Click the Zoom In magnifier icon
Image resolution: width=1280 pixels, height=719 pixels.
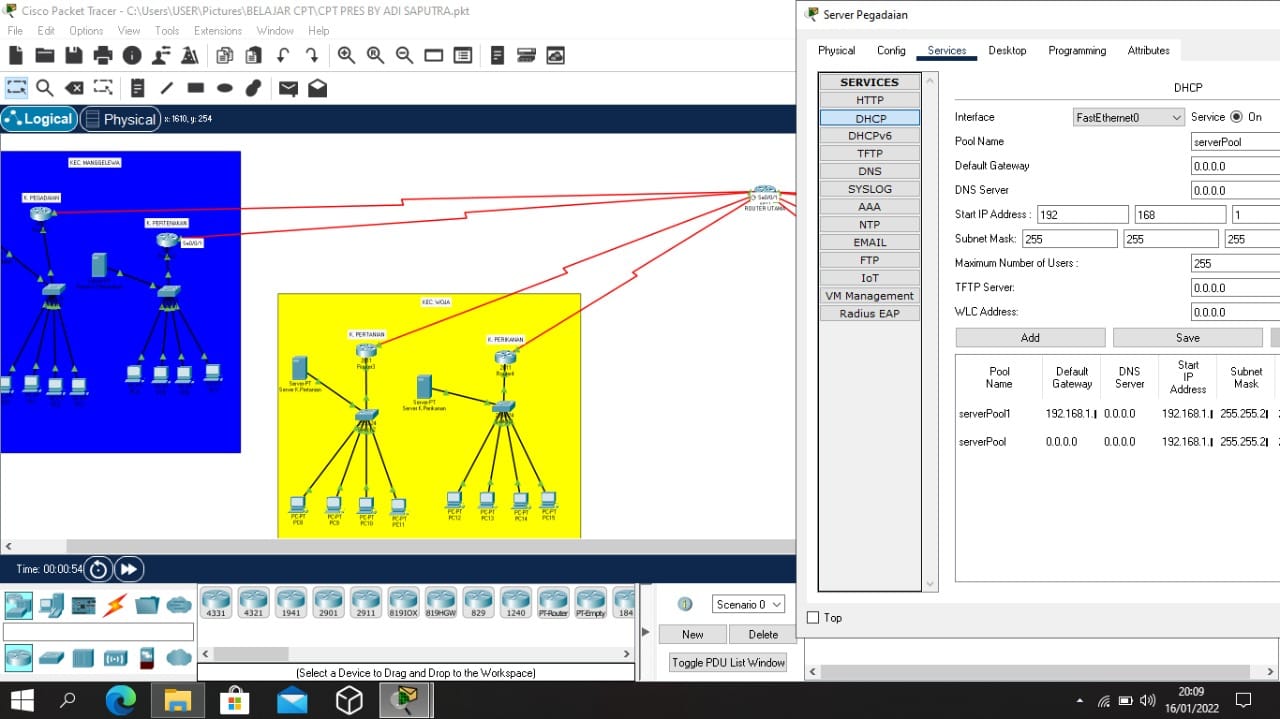(346, 56)
